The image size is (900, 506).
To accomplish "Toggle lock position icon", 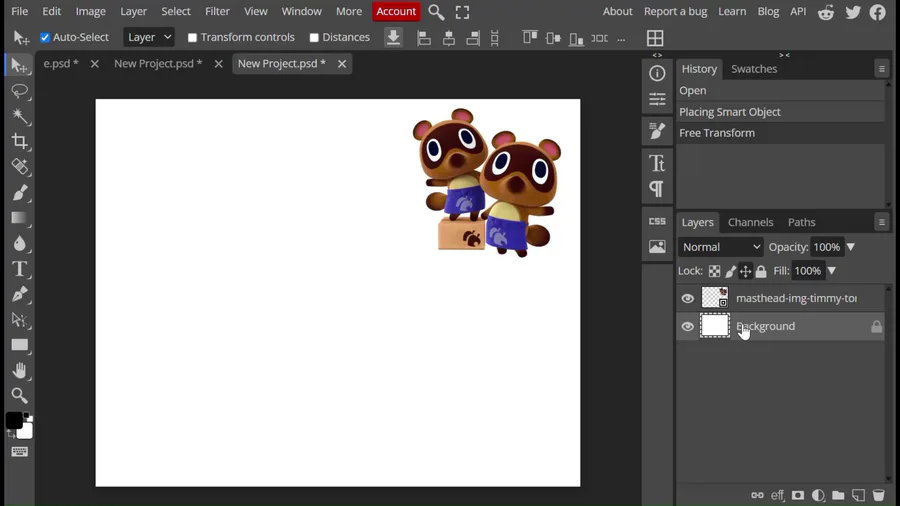I will (745, 271).
